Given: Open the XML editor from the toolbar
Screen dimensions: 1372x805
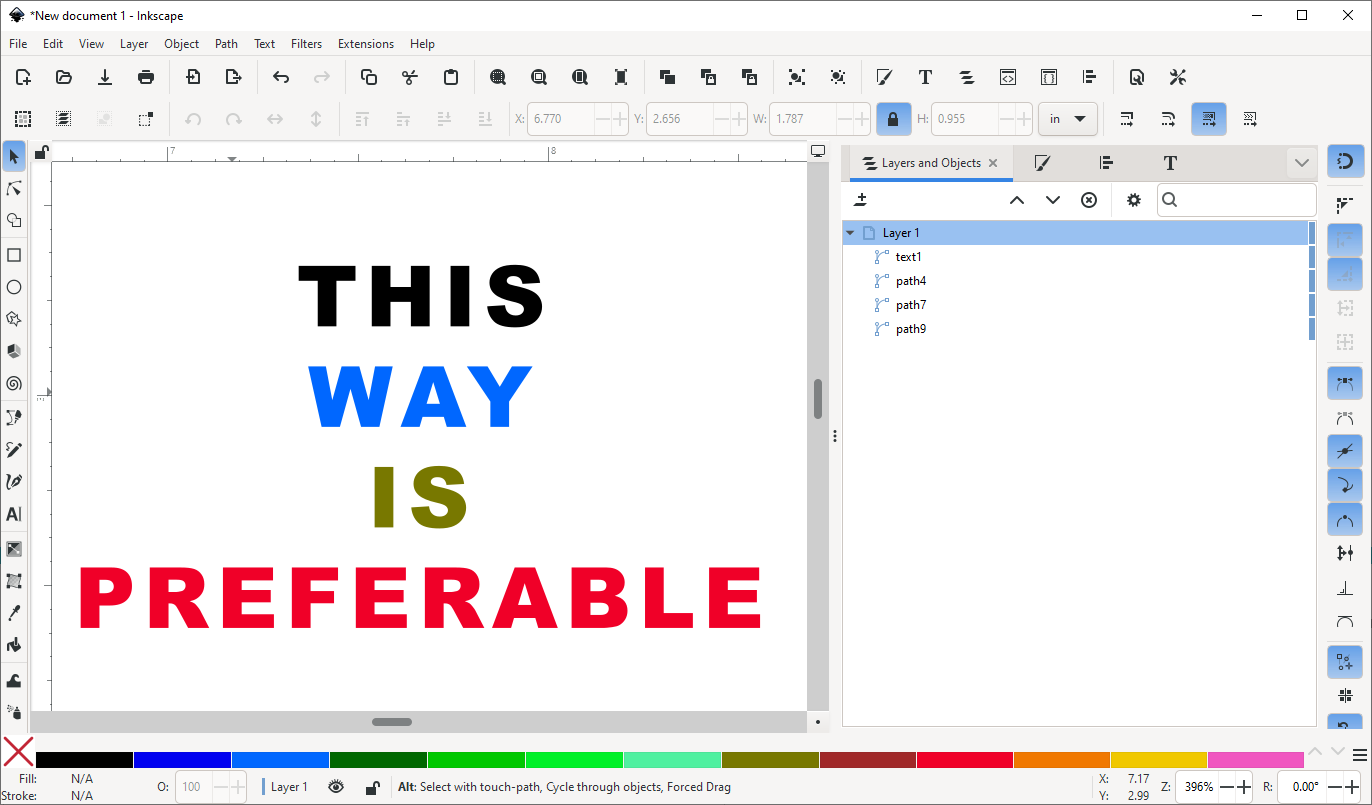Looking at the screenshot, I should (x=1008, y=77).
